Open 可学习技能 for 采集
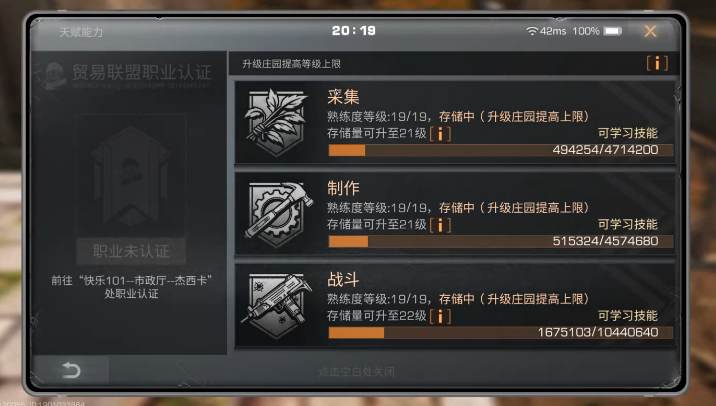 coord(627,133)
